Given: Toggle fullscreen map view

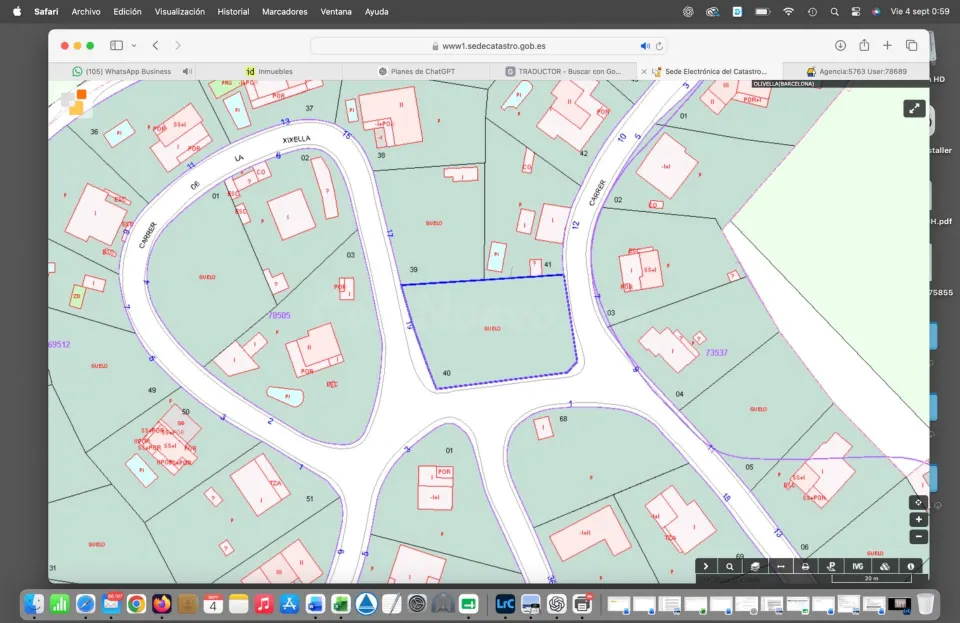Looking at the screenshot, I should pos(914,108).
